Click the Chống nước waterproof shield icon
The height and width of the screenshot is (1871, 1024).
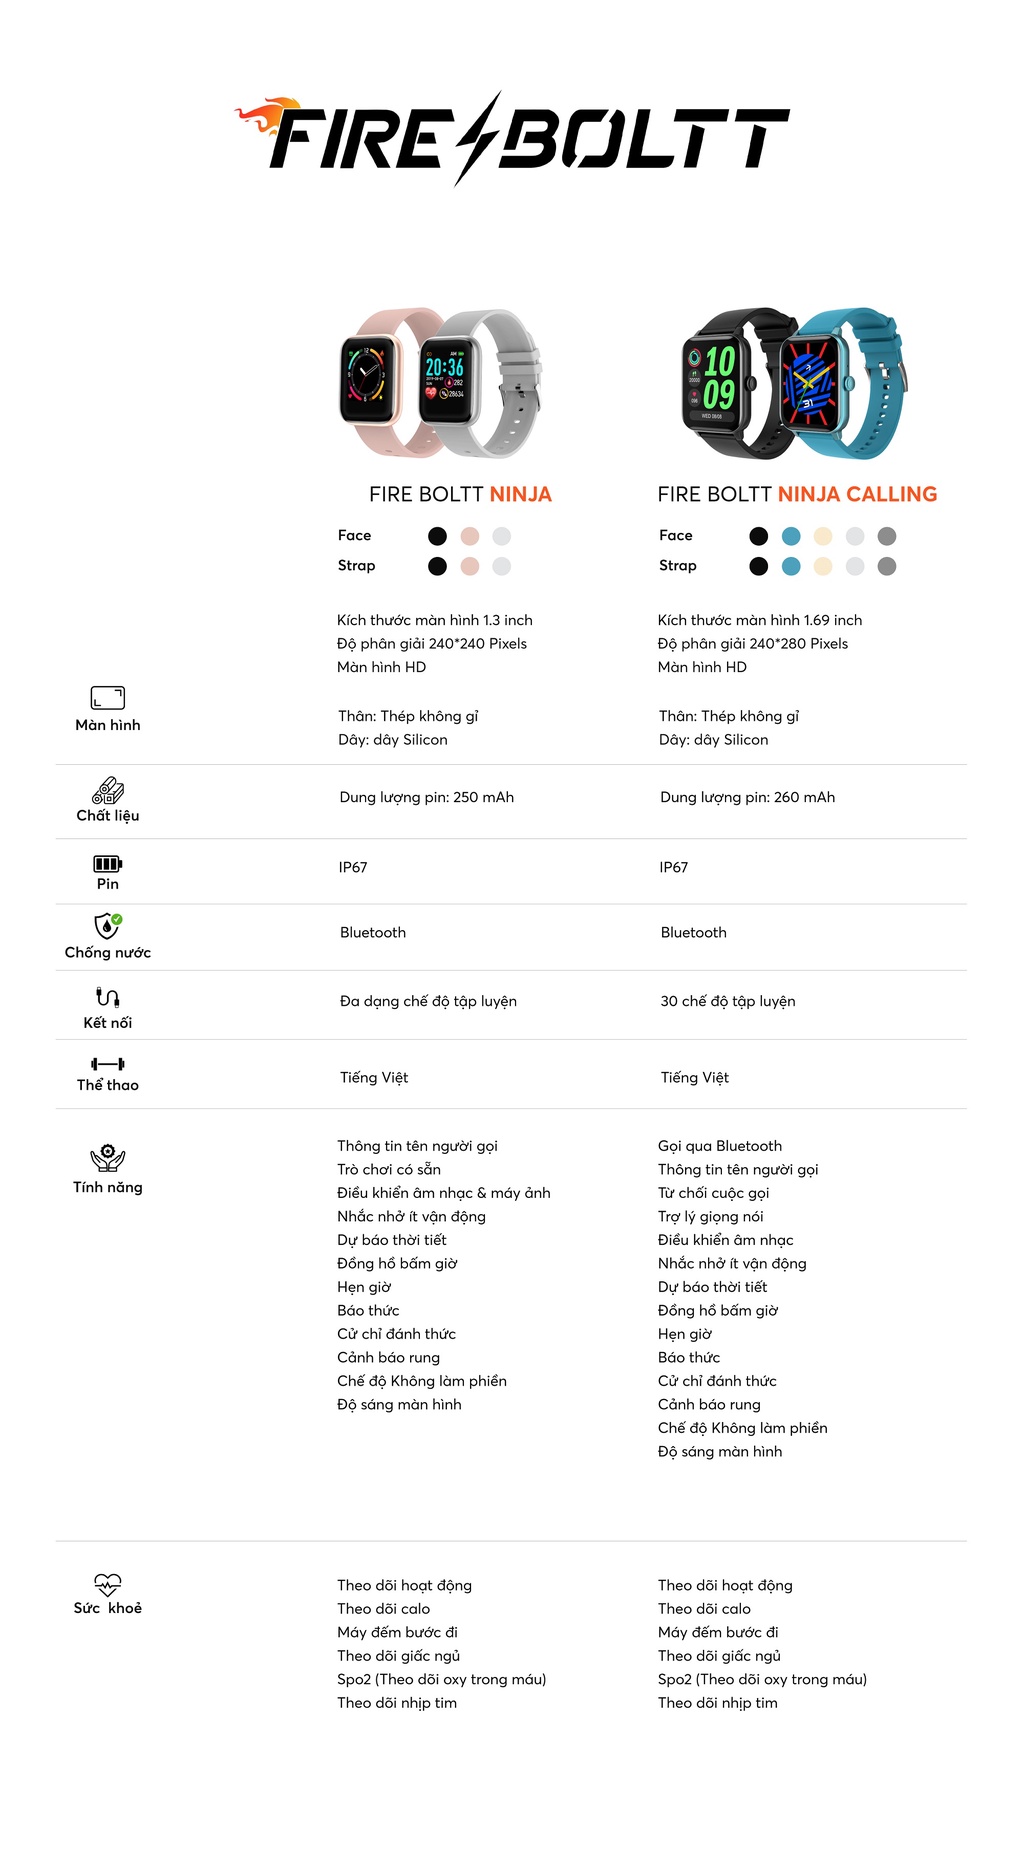pyautogui.click(x=108, y=926)
